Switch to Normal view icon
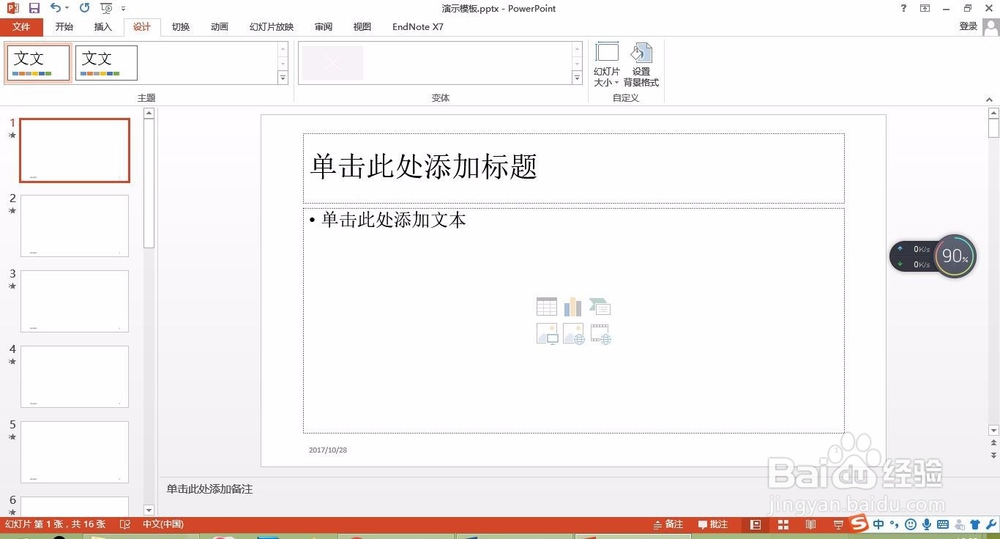 pos(756,524)
